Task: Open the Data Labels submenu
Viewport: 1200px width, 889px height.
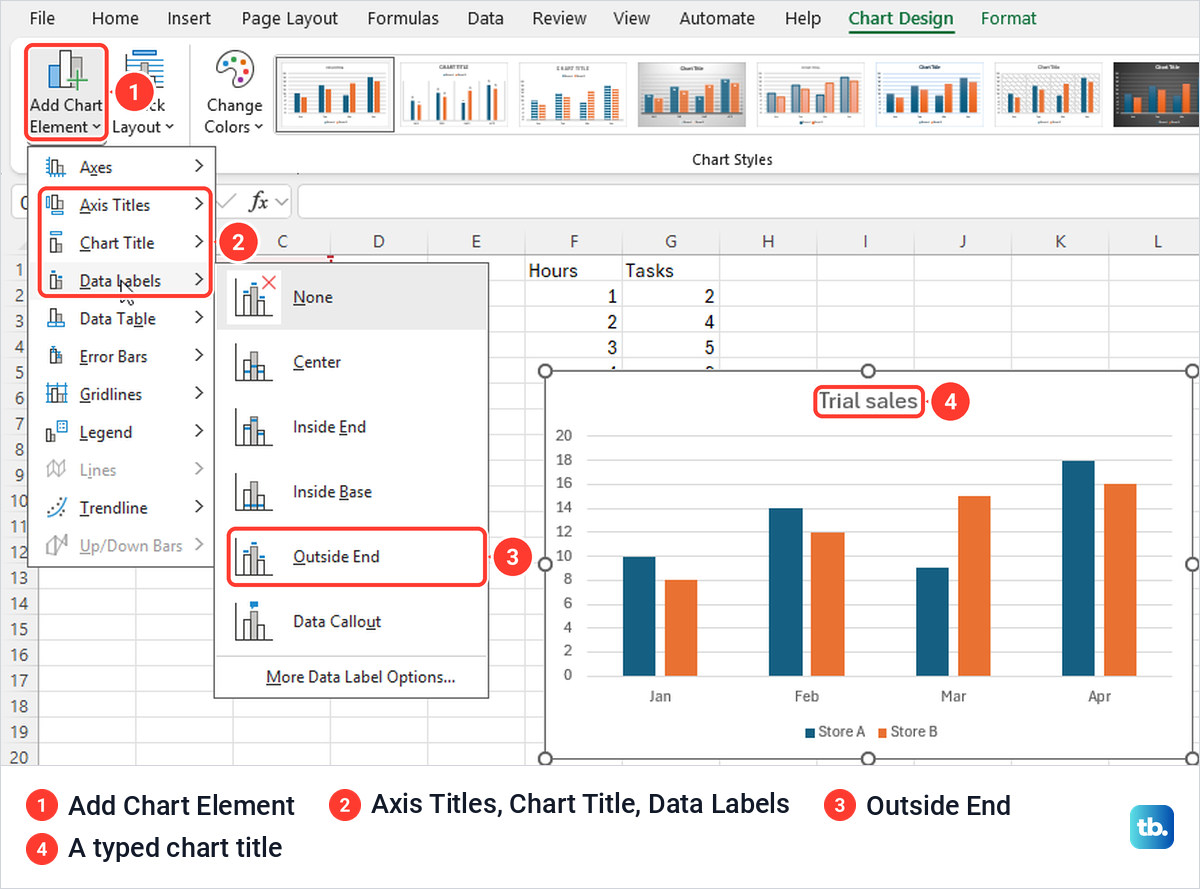Action: pyautogui.click(x=121, y=281)
